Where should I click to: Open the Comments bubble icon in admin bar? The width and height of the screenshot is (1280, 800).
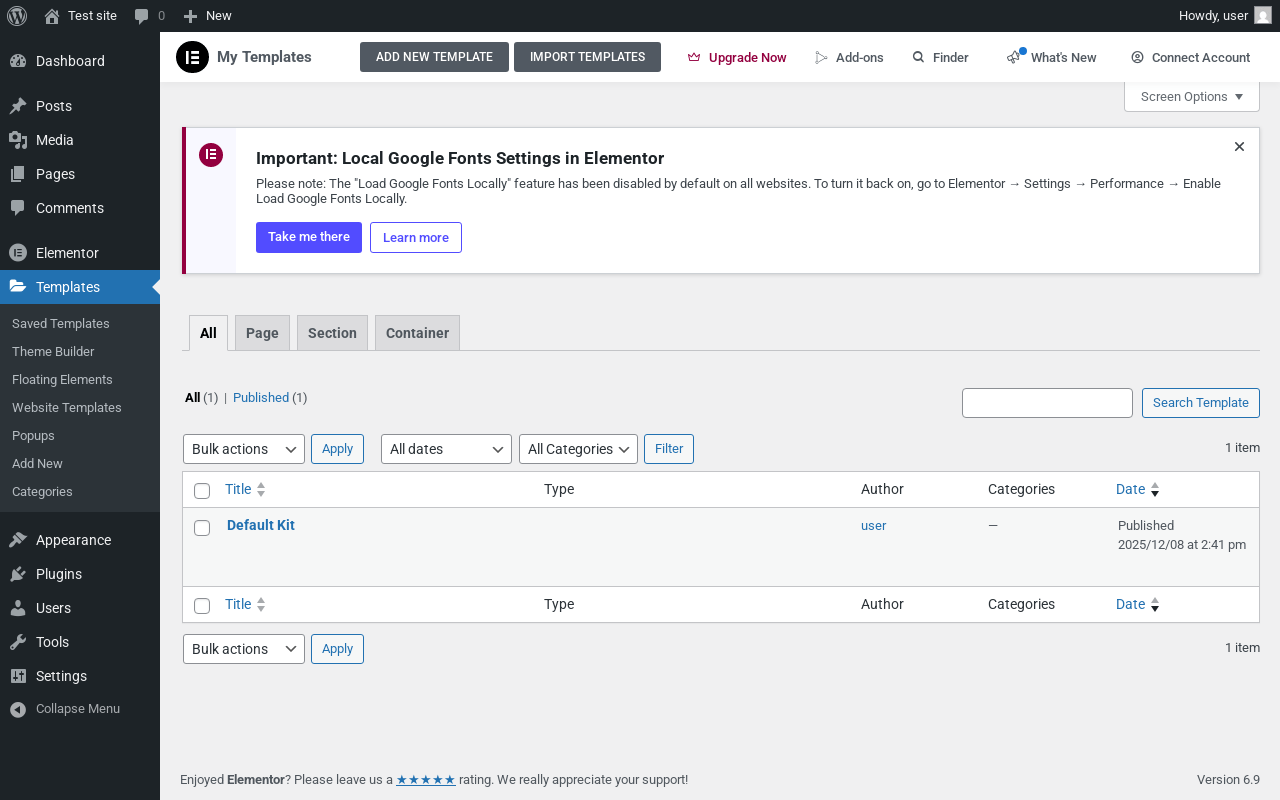point(142,15)
